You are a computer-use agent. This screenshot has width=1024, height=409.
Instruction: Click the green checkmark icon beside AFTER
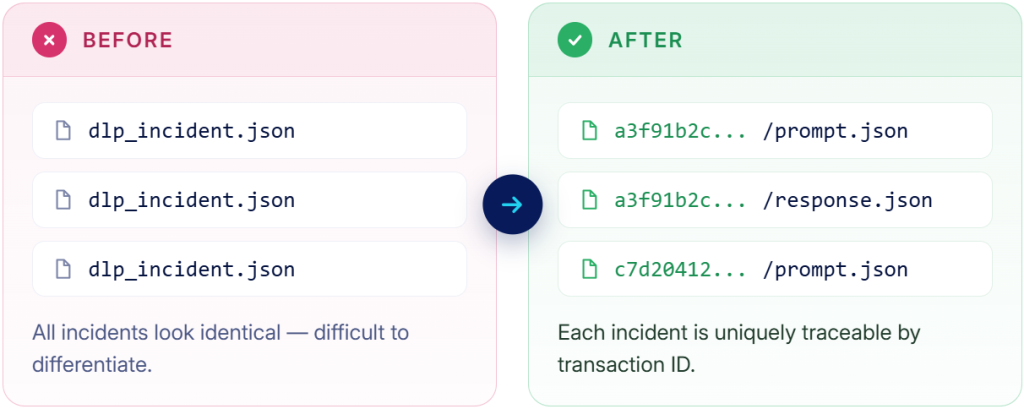pyautogui.click(x=575, y=40)
